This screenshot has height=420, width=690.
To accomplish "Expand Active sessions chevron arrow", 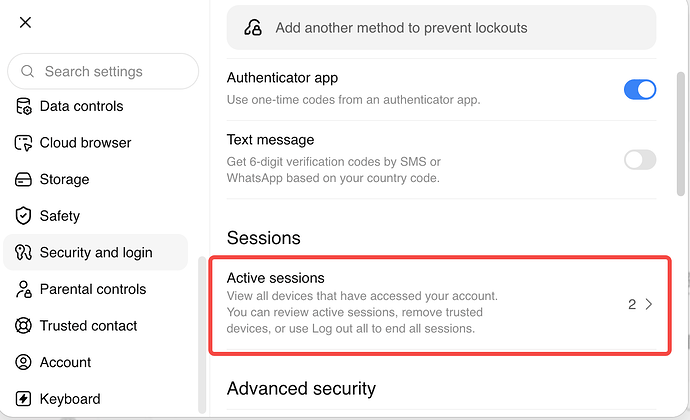I will point(649,304).
